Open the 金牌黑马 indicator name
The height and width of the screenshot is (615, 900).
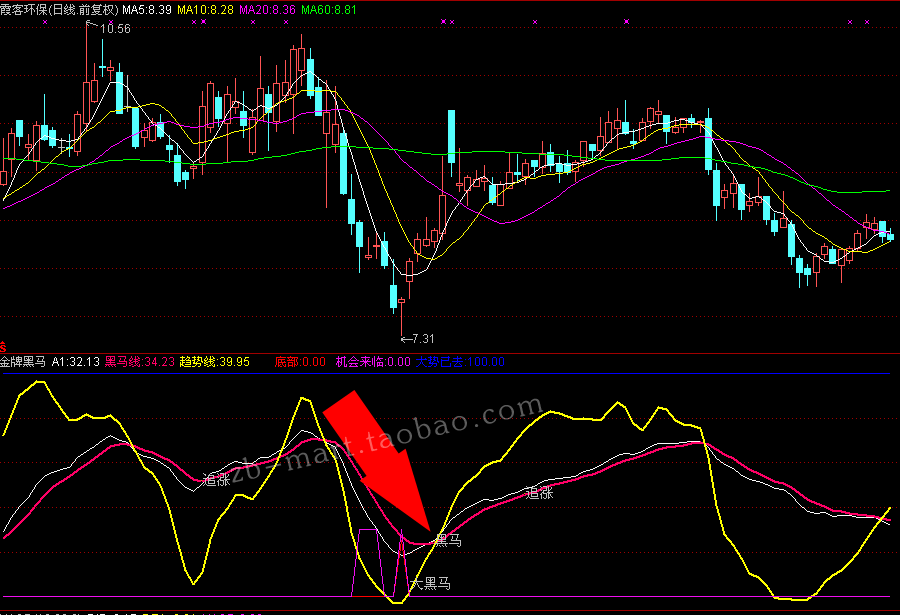point(23,362)
